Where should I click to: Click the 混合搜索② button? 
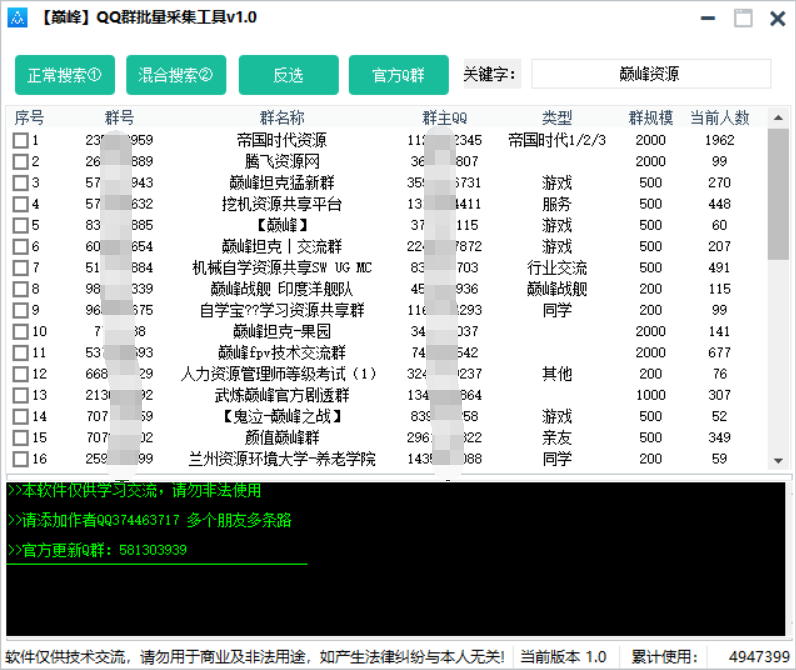(176, 75)
